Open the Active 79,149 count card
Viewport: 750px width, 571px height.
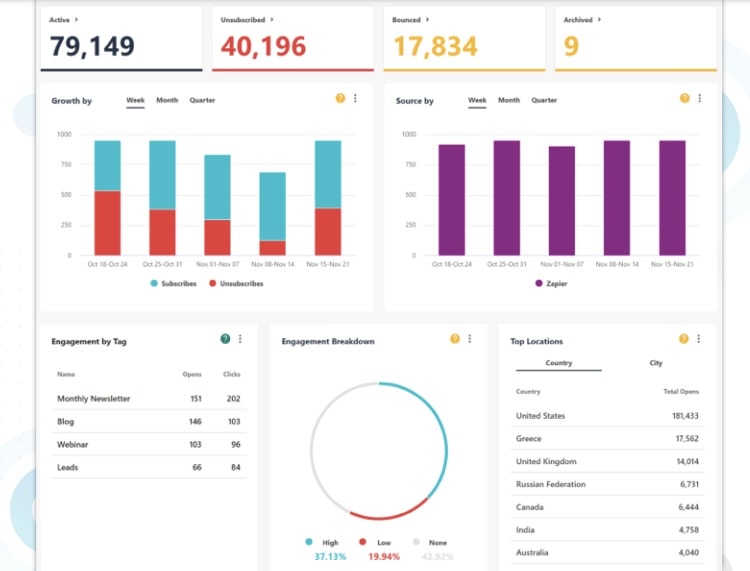pyautogui.click(x=121, y=39)
